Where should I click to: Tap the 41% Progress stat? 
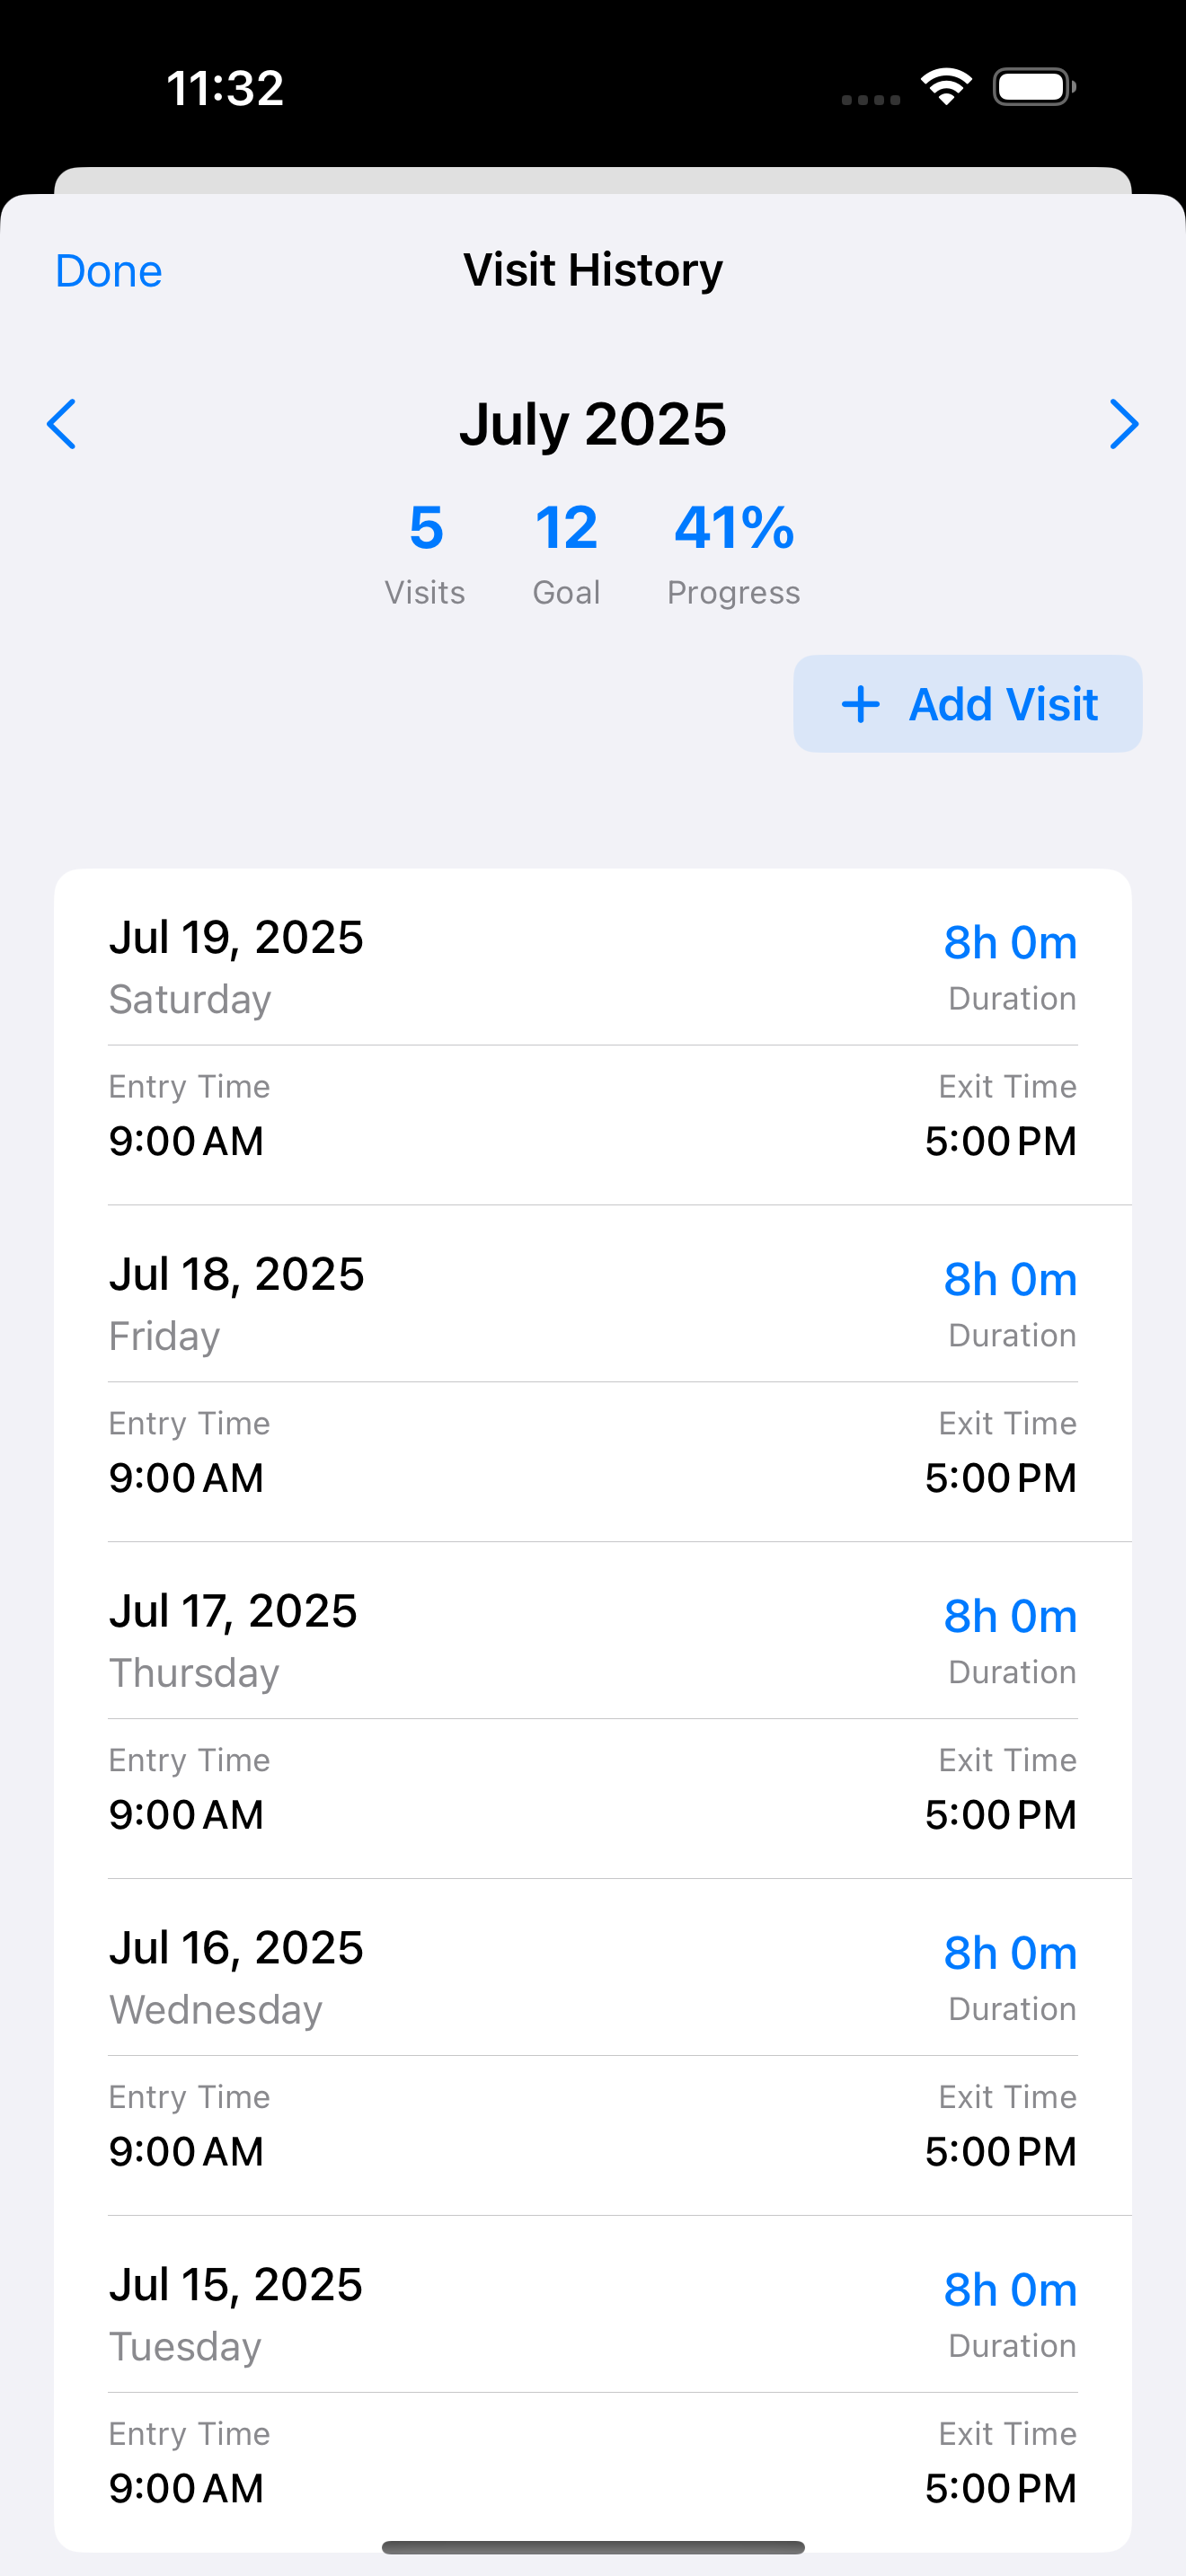[x=733, y=551]
